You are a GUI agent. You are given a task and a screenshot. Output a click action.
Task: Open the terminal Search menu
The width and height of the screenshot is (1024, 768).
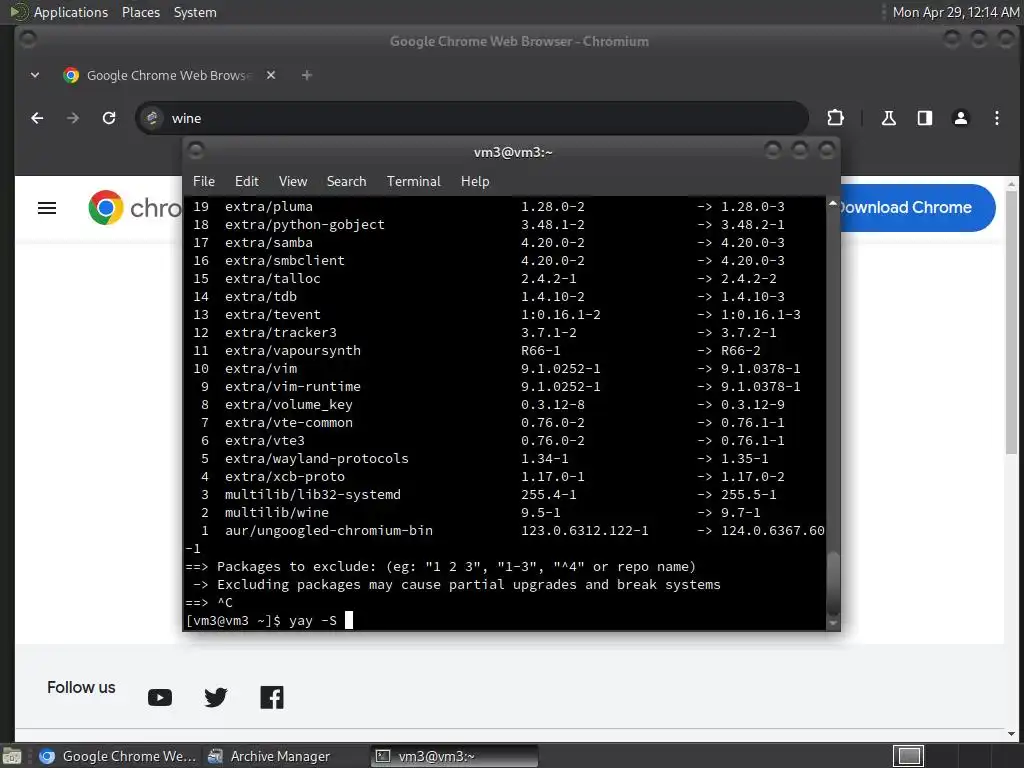pyautogui.click(x=346, y=182)
